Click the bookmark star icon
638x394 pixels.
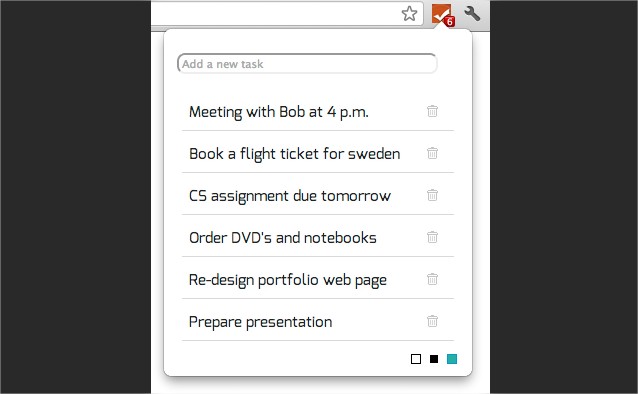coord(409,14)
